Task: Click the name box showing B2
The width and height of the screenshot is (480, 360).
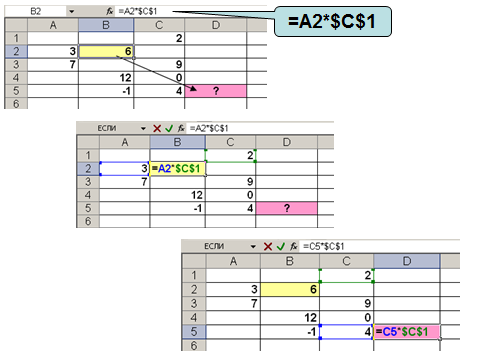Action: (36, 11)
